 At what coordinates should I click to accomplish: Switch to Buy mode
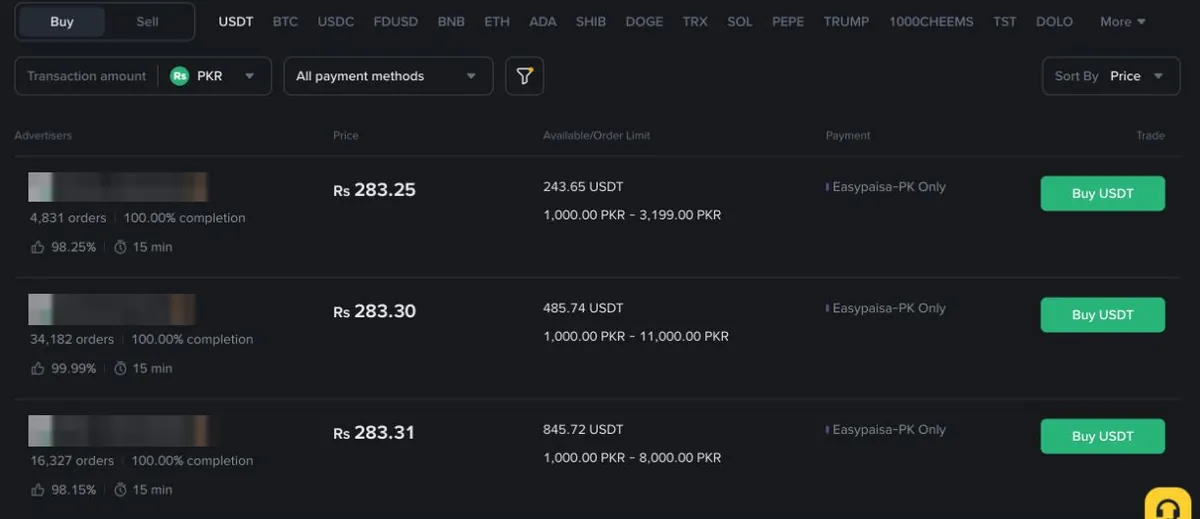[x=62, y=21]
